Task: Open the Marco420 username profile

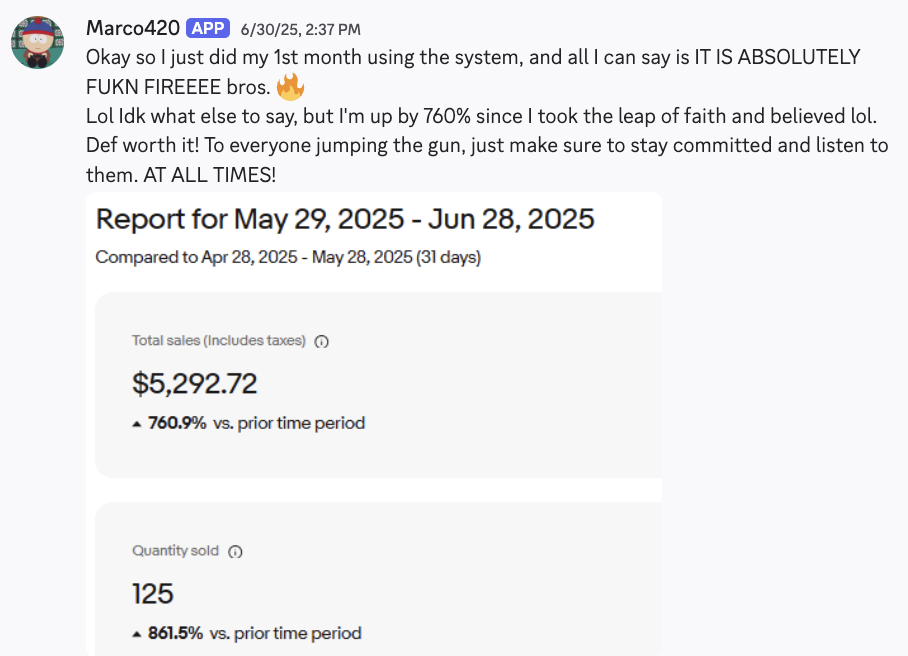Action: 132,28
